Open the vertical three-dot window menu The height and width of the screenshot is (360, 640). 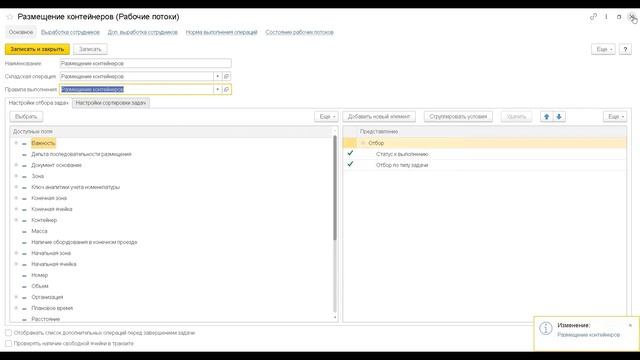(606, 17)
